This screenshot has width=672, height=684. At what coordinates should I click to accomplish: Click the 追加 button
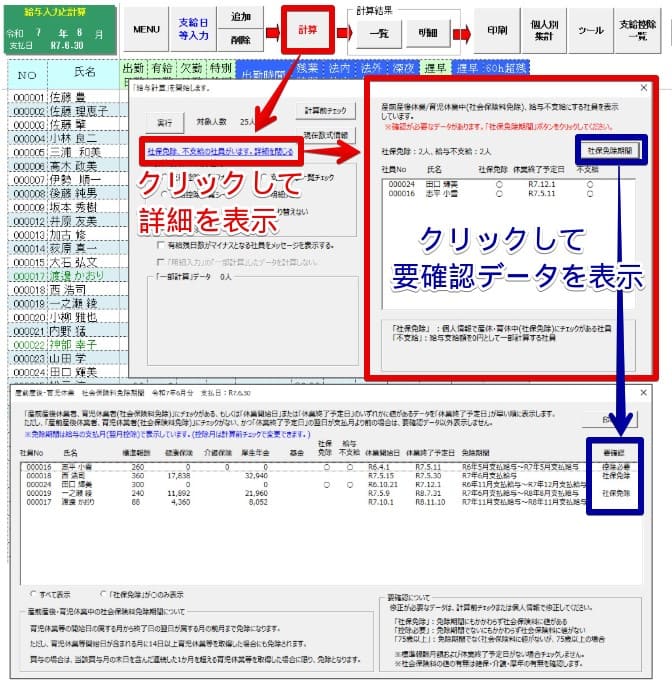(240, 17)
